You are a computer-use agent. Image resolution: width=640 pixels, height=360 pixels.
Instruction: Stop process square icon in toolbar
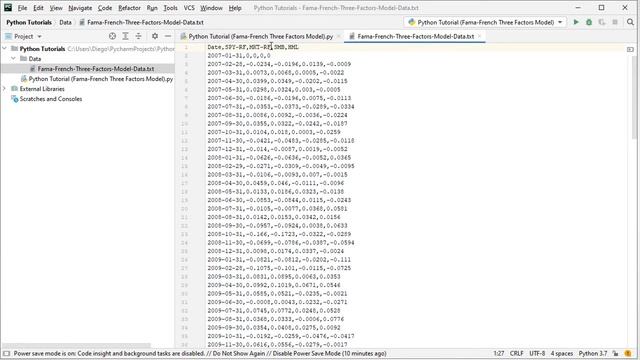[x=615, y=22]
